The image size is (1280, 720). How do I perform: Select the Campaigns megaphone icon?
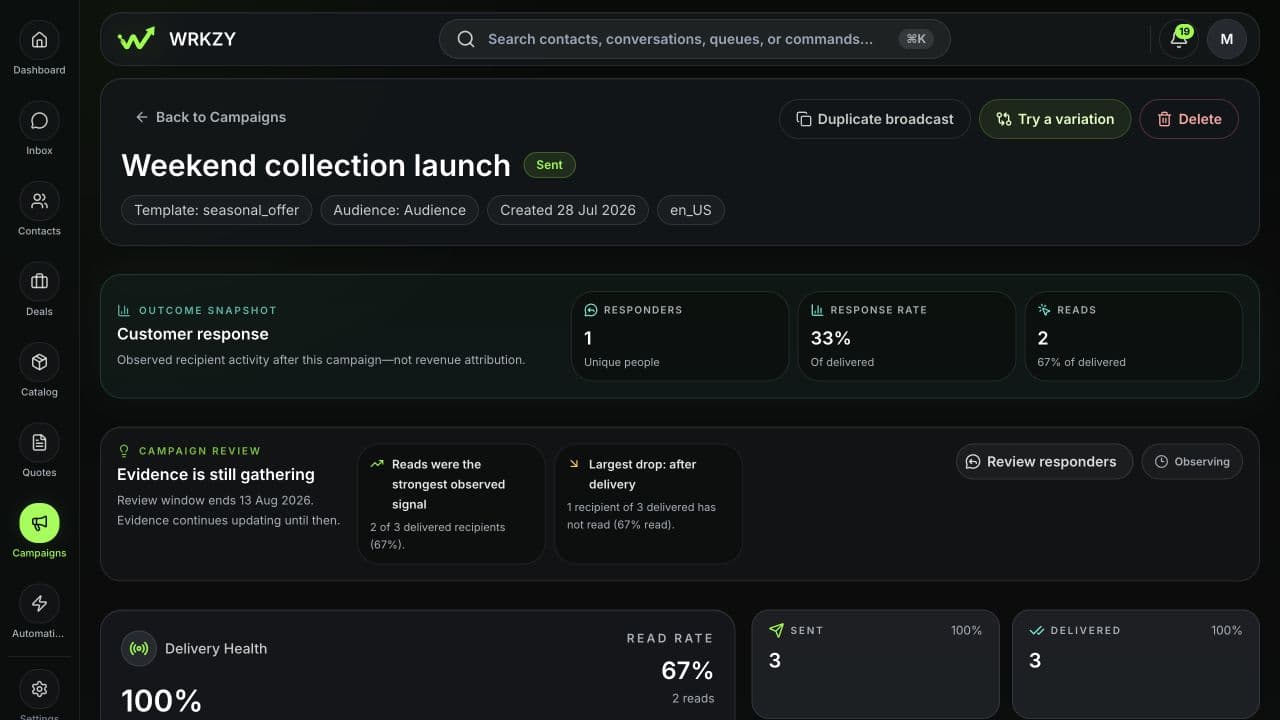point(39,523)
